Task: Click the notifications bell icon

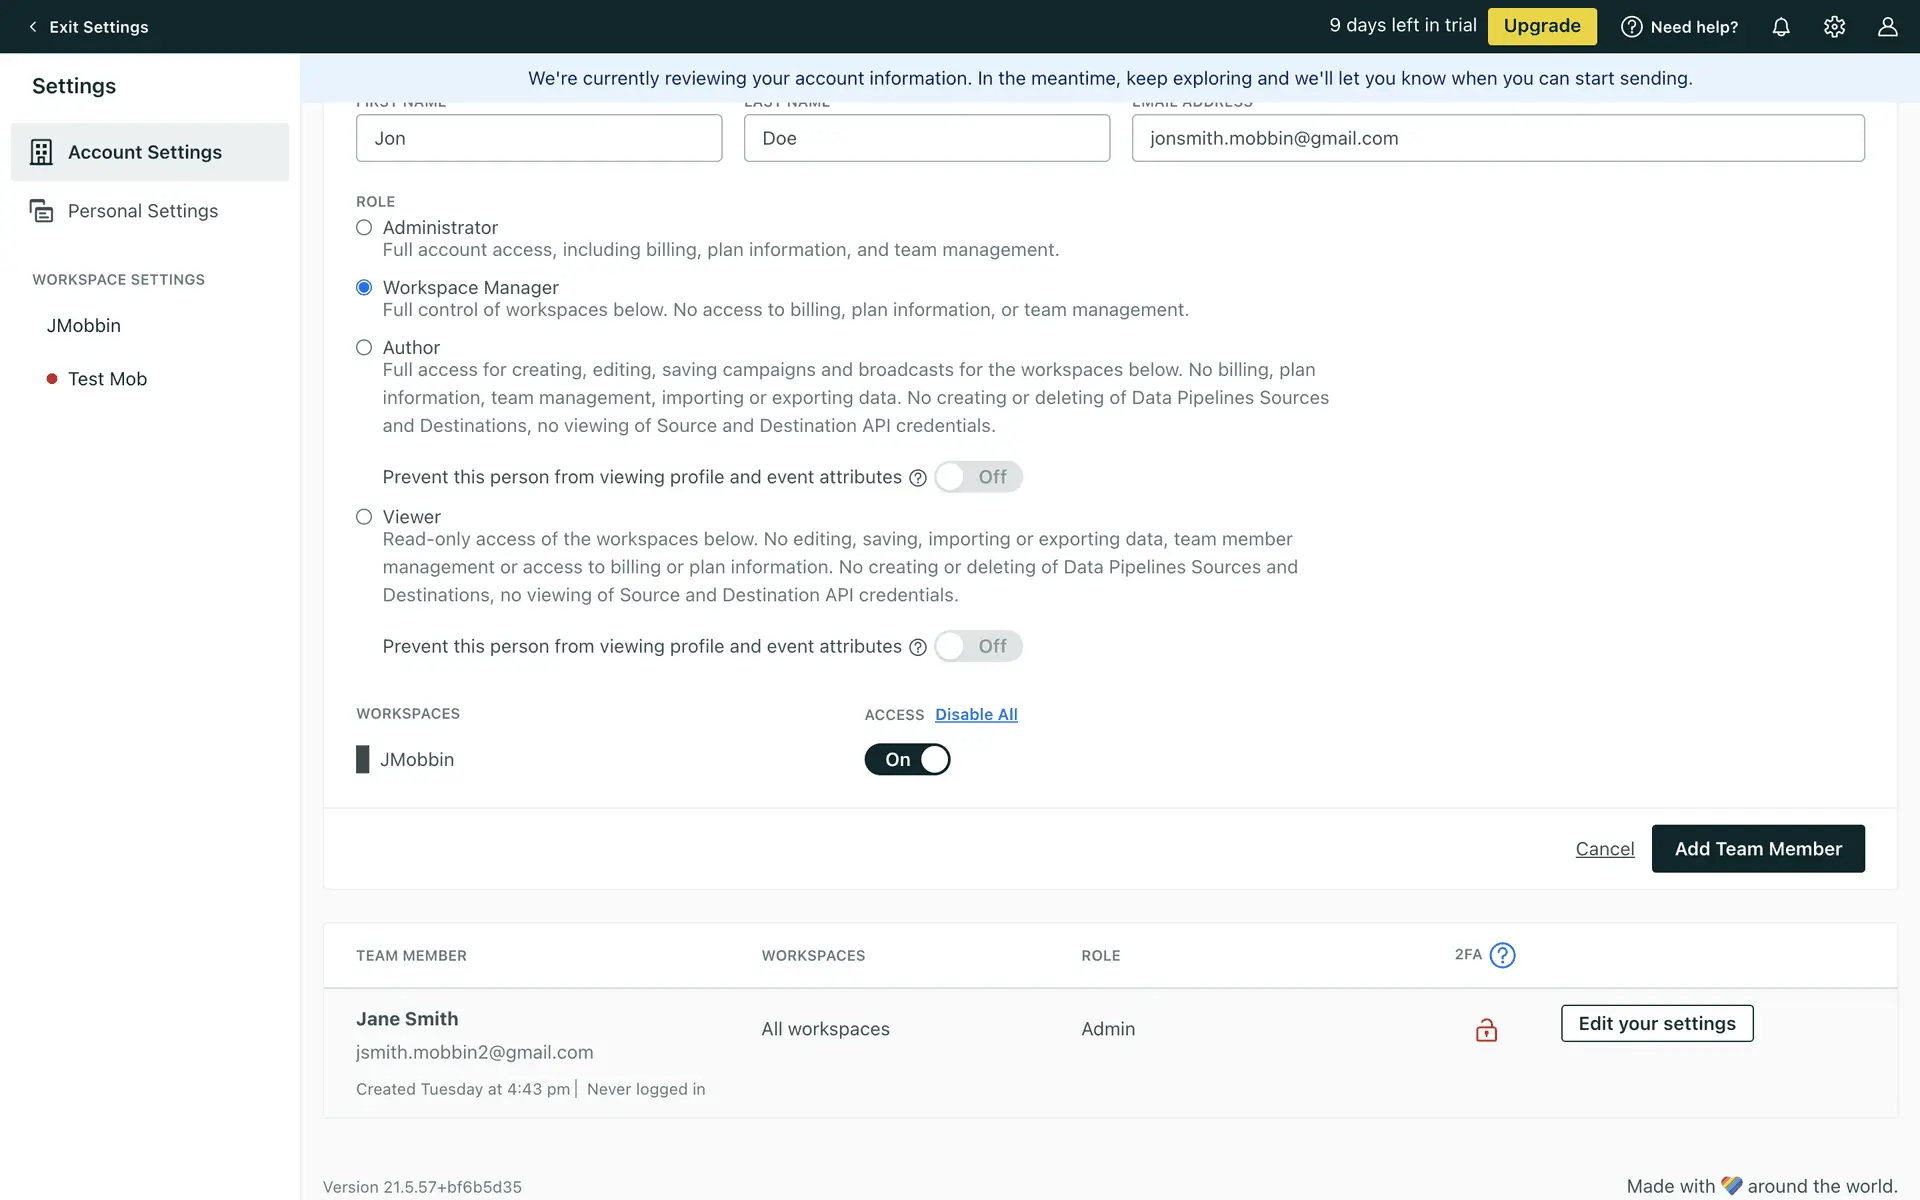Action: click(1781, 27)
